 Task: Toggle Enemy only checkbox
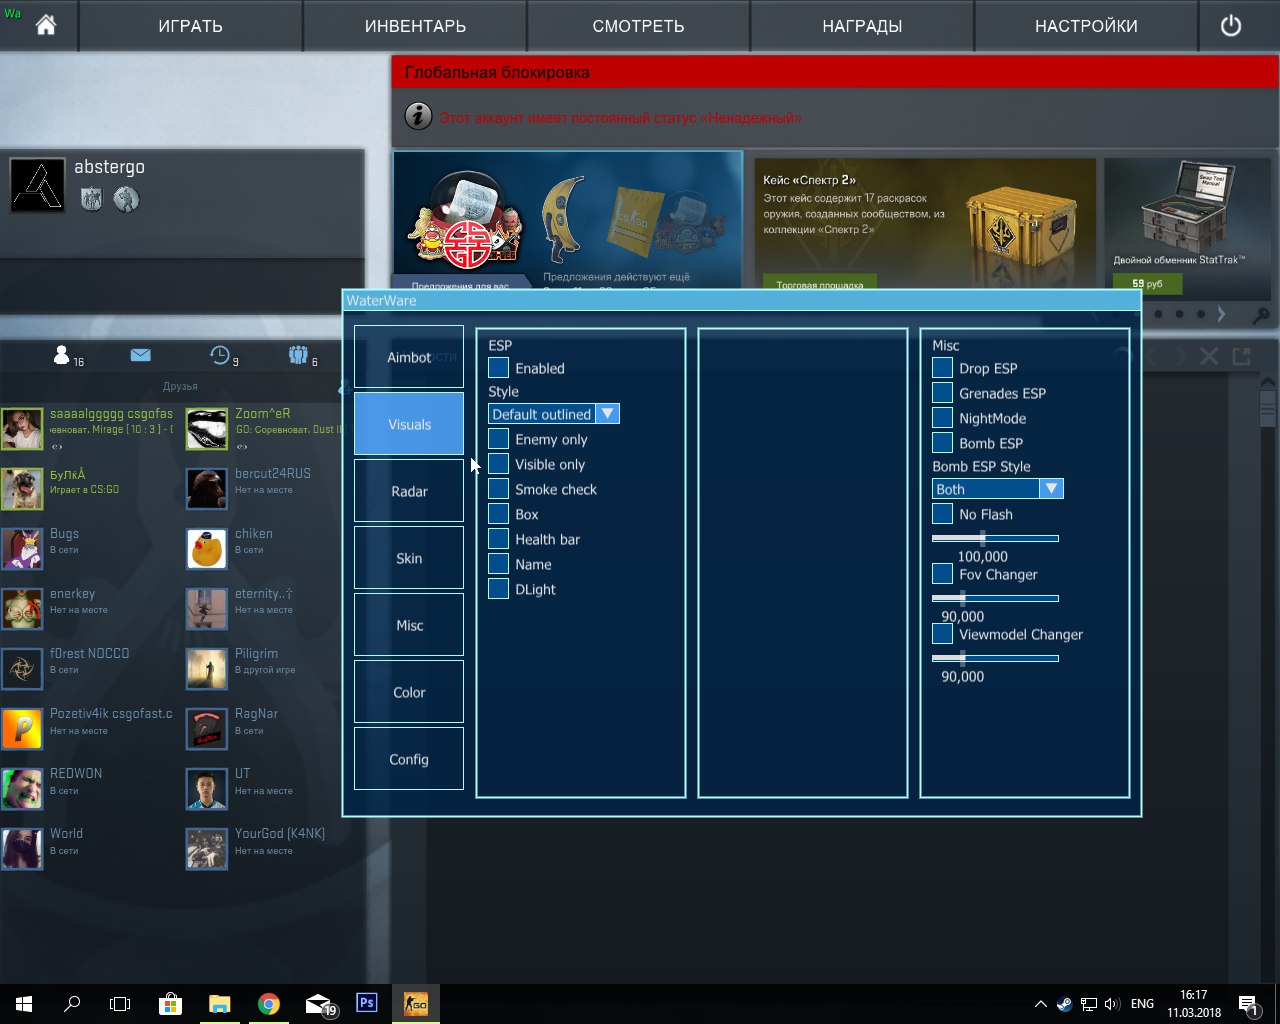498,439
